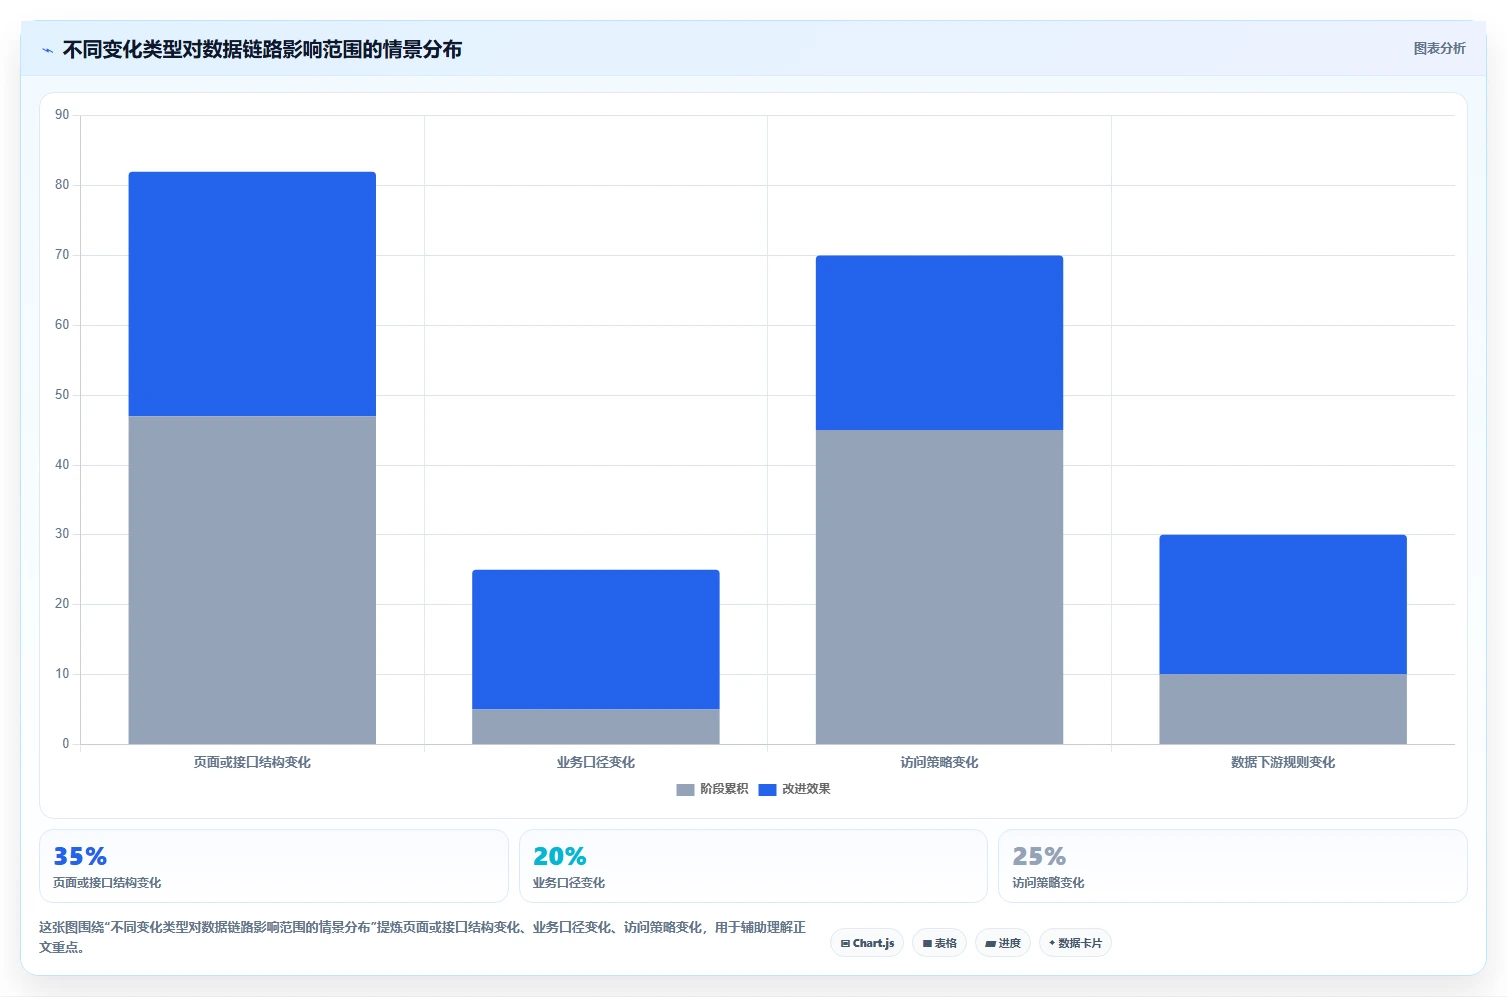1507x997 pixels.
Task: Click the x-axis label 页面或接口结构变化
Action: (252, 762)
